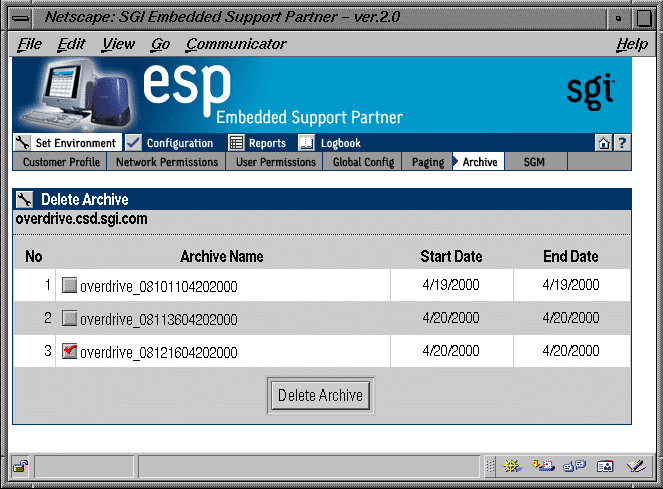Image resolution: width=663 pixels, height=489 pixels.
Task: Click the book icon beside Logbook
Action: pyautogui.click(x=307, y=143)
